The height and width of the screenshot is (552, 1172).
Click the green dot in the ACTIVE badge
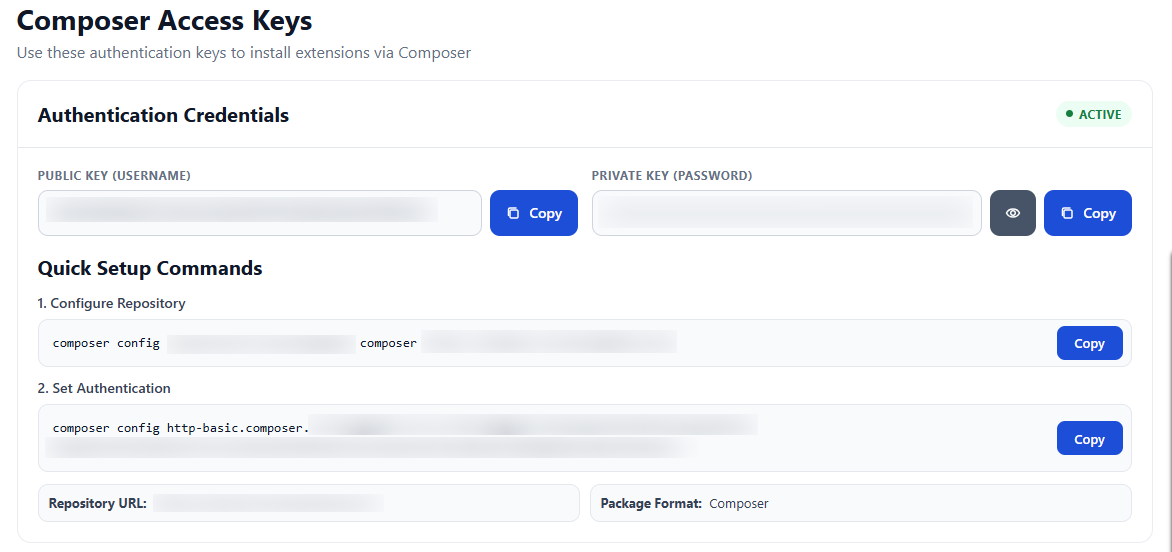(1069, 115)
